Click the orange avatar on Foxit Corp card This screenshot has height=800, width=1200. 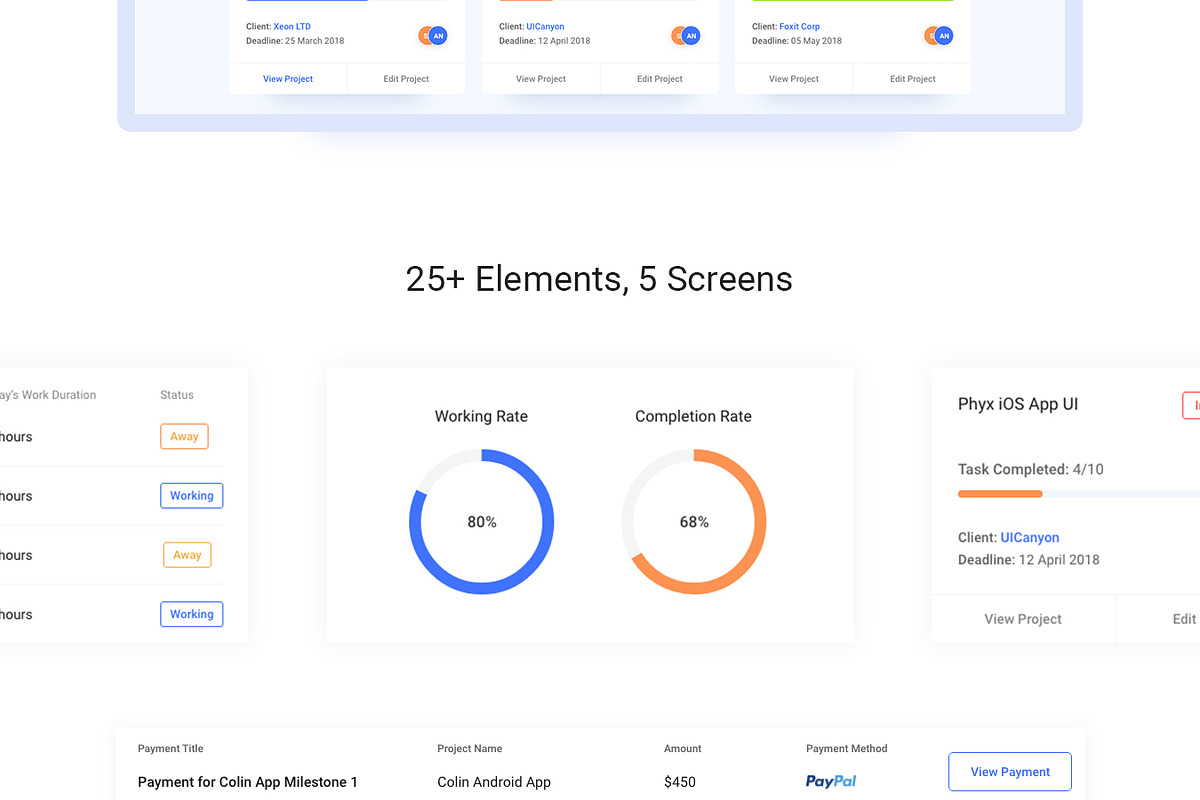[930, 36]
